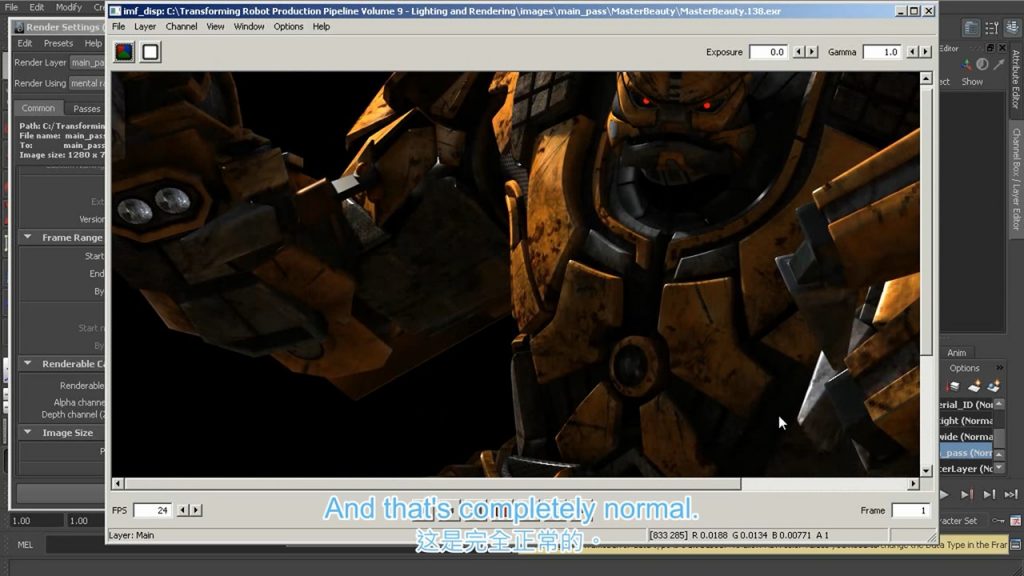Image resolution: width=1024 pixels, height=576 pixels.
Task: Collapse the Renderable Cameras section
Action: (x=27, y=363)
